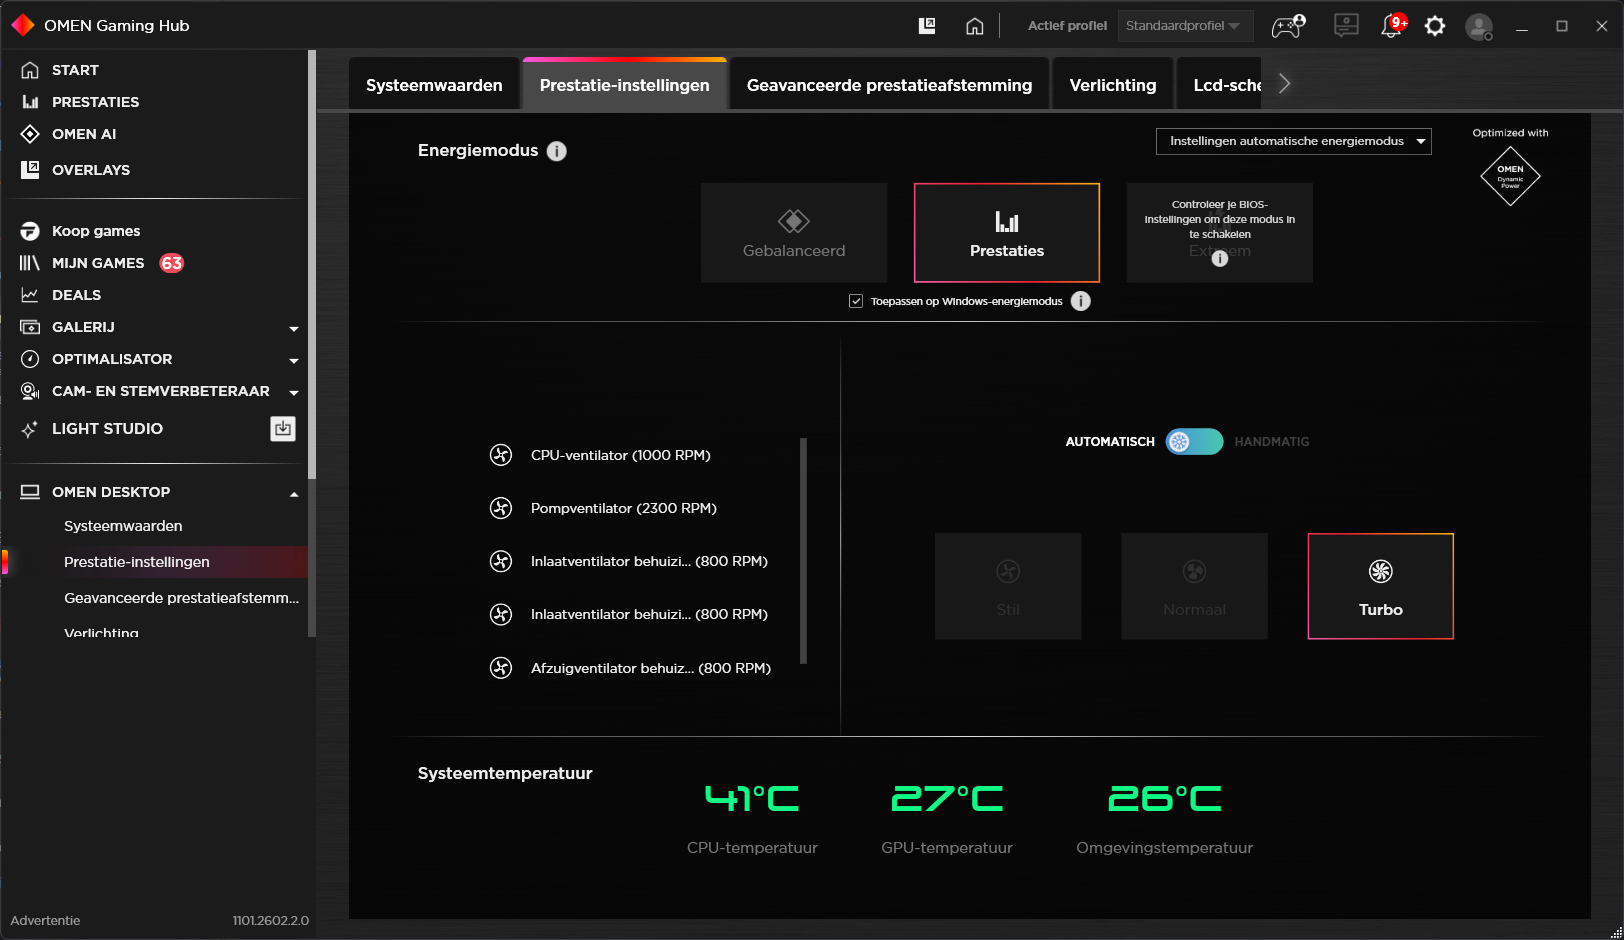The height and width of the screenshot is (940, 1624).
Task: Open Systeemwaarden under OMEN DESKTOP
Action: (123, 526)
